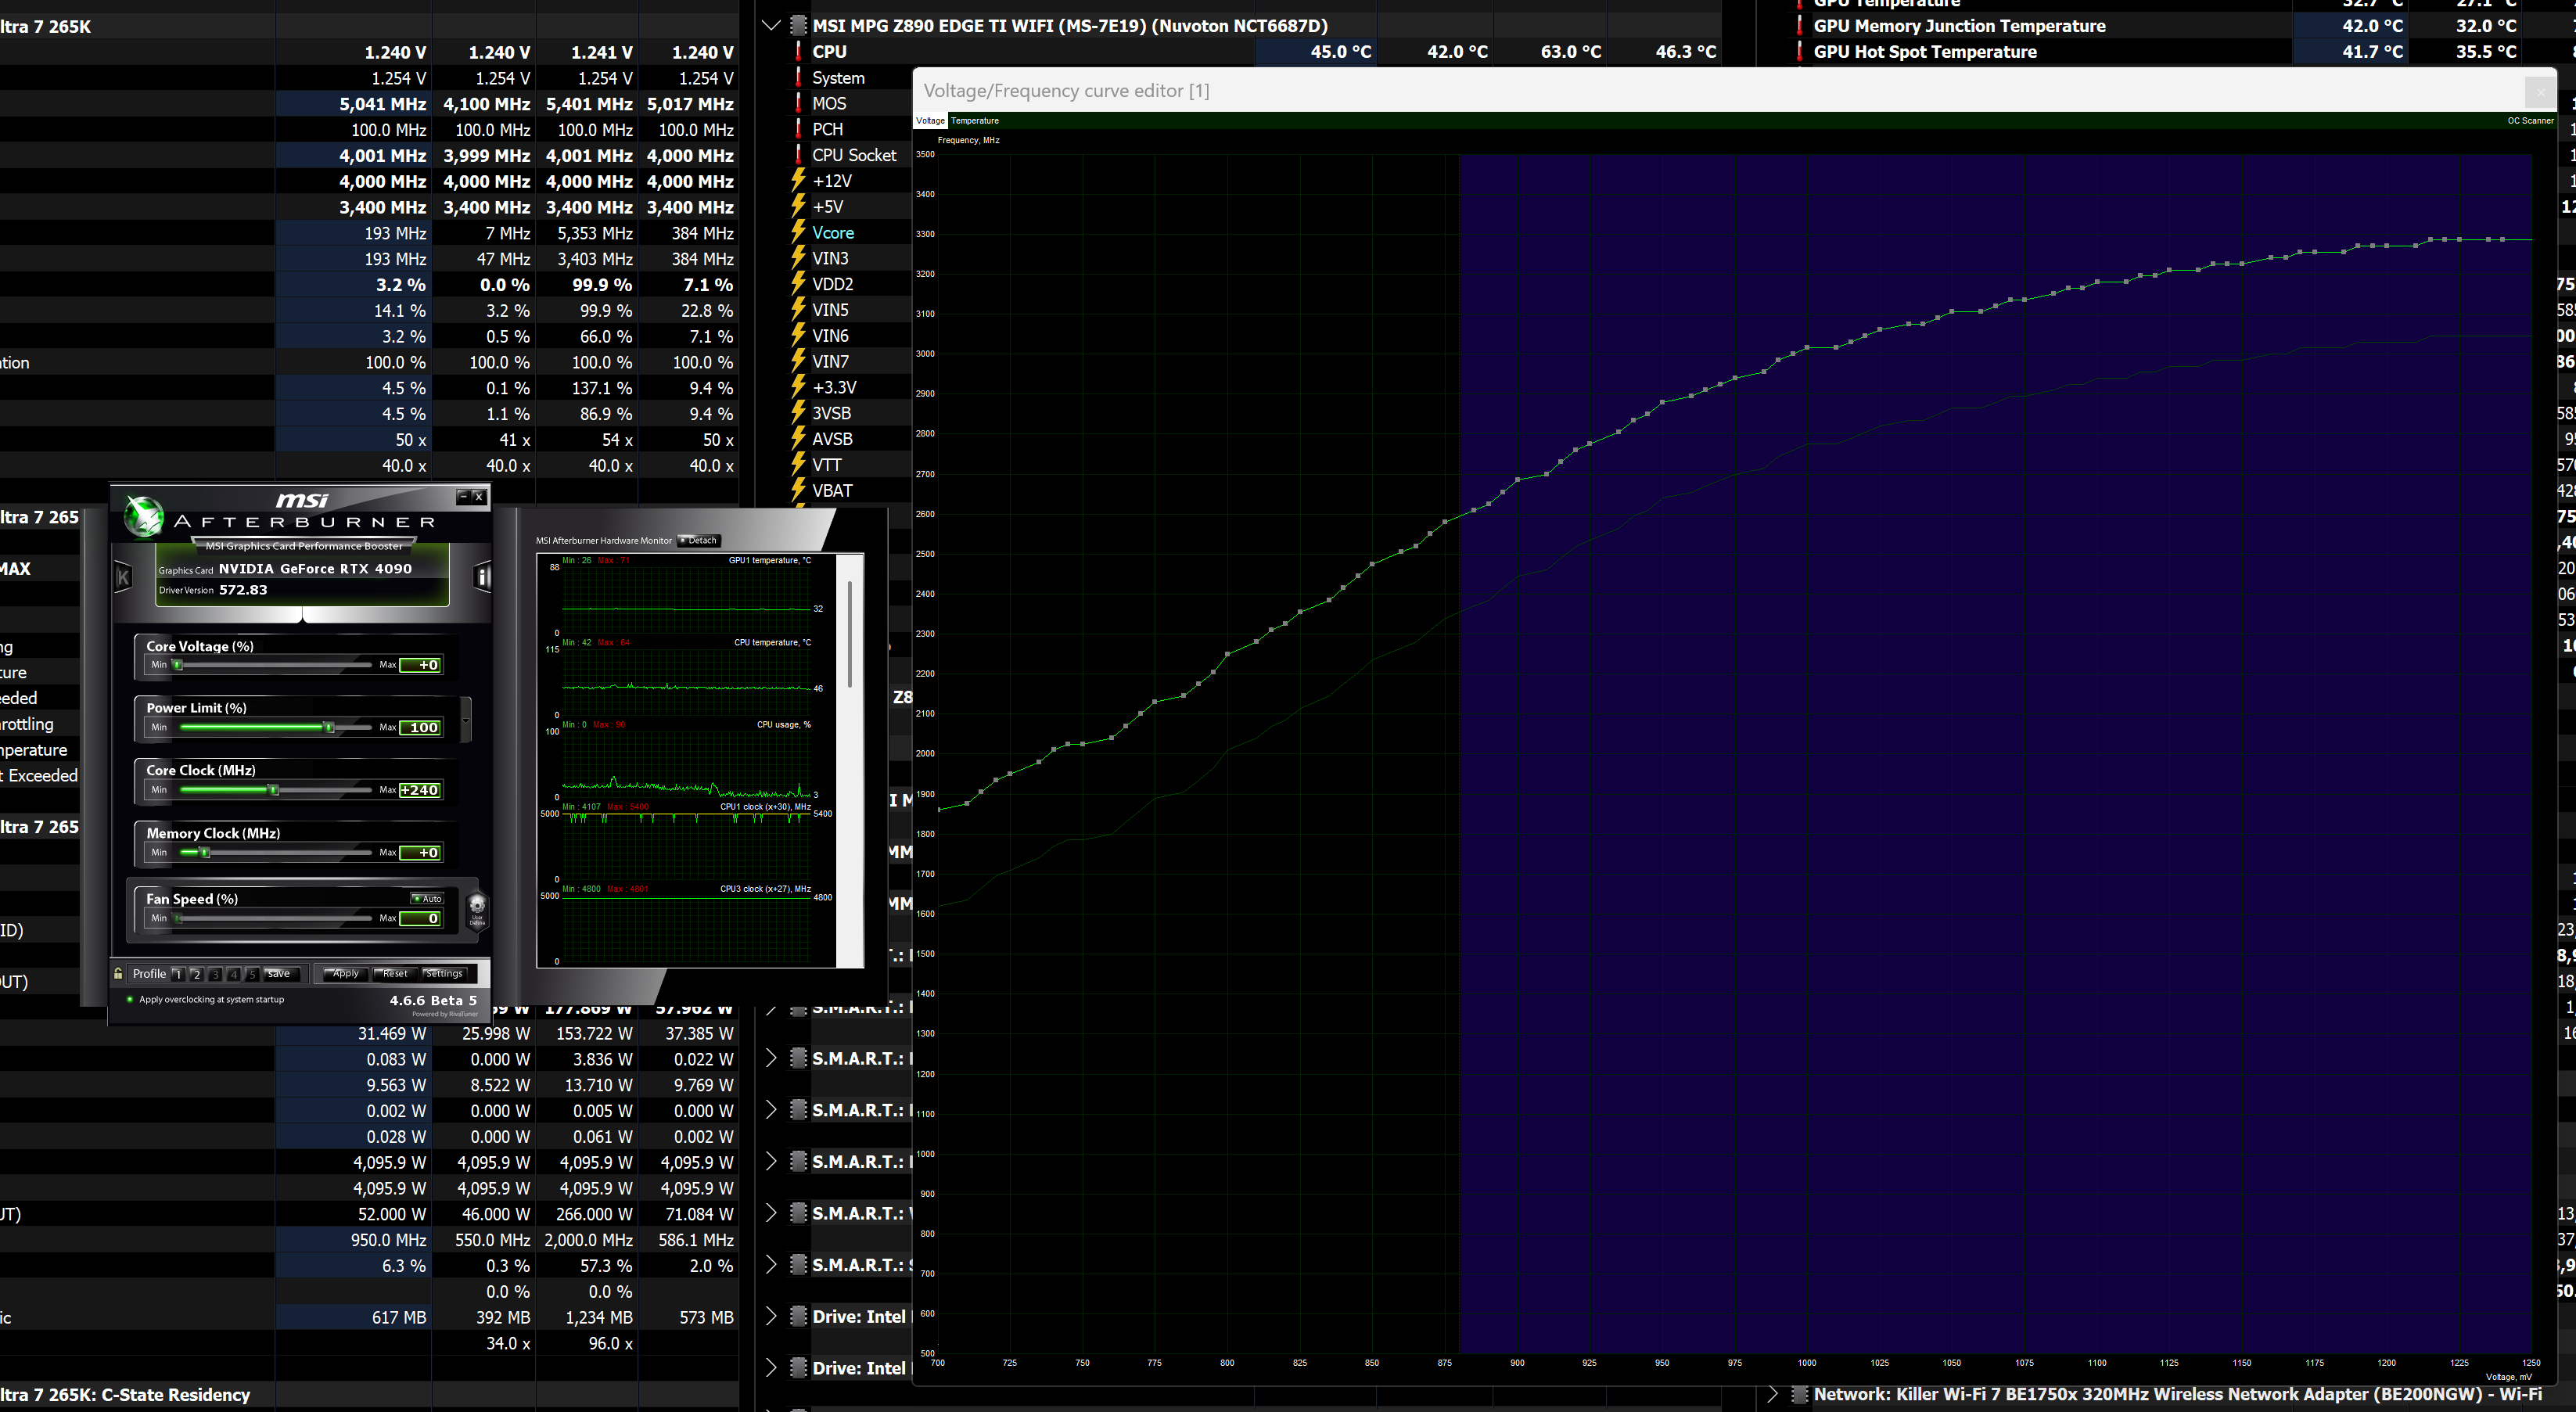Click profile slot 2 icon
The width and height of the screenshot is (2576, 1412).
coord(196,973)
